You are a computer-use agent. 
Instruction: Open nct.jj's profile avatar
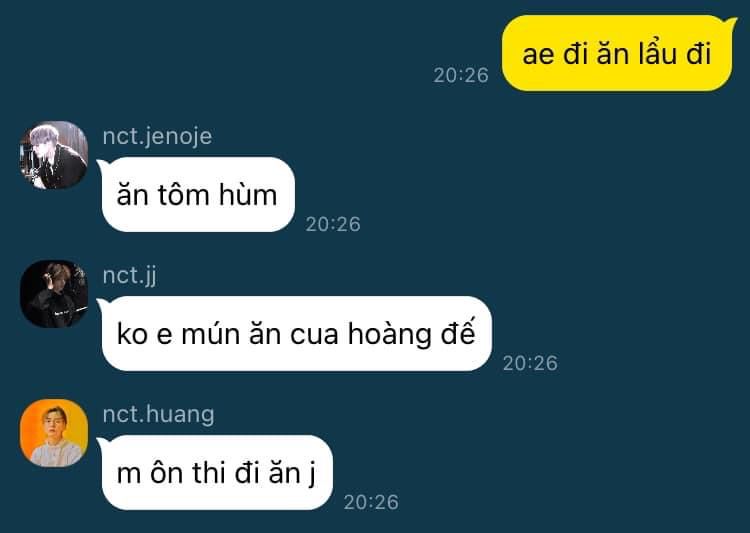tap(54, 294)
